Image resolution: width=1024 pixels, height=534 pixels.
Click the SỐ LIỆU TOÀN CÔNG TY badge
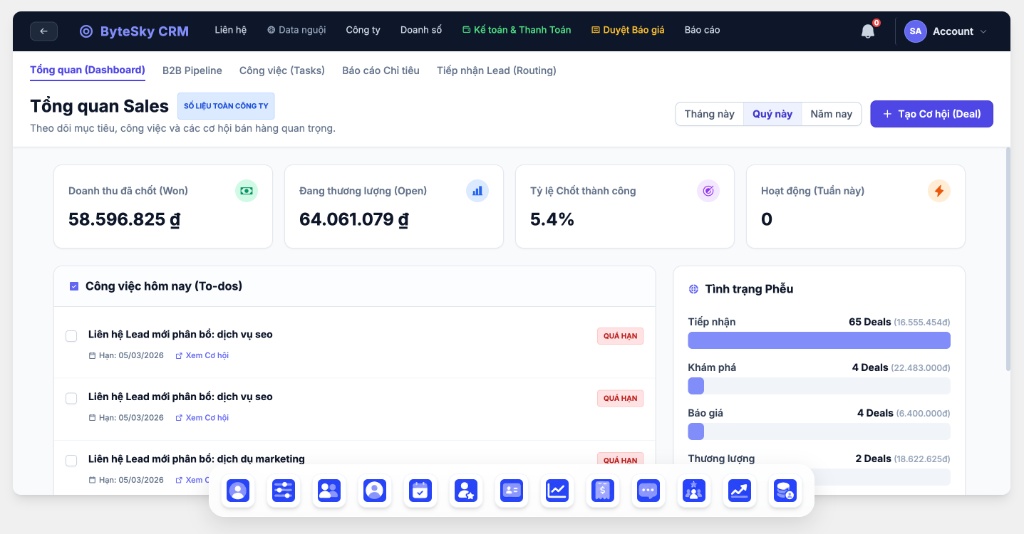pyautogui.click(x=226, y=106)
